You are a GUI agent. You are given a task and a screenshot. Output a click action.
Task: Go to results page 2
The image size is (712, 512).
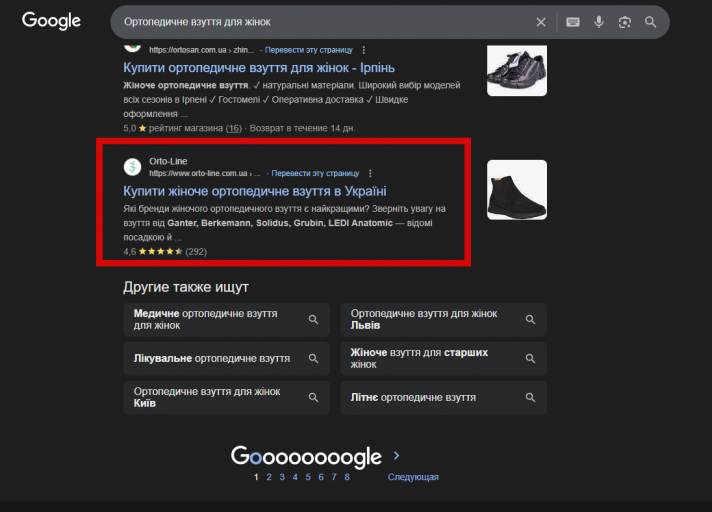(269, 477)
